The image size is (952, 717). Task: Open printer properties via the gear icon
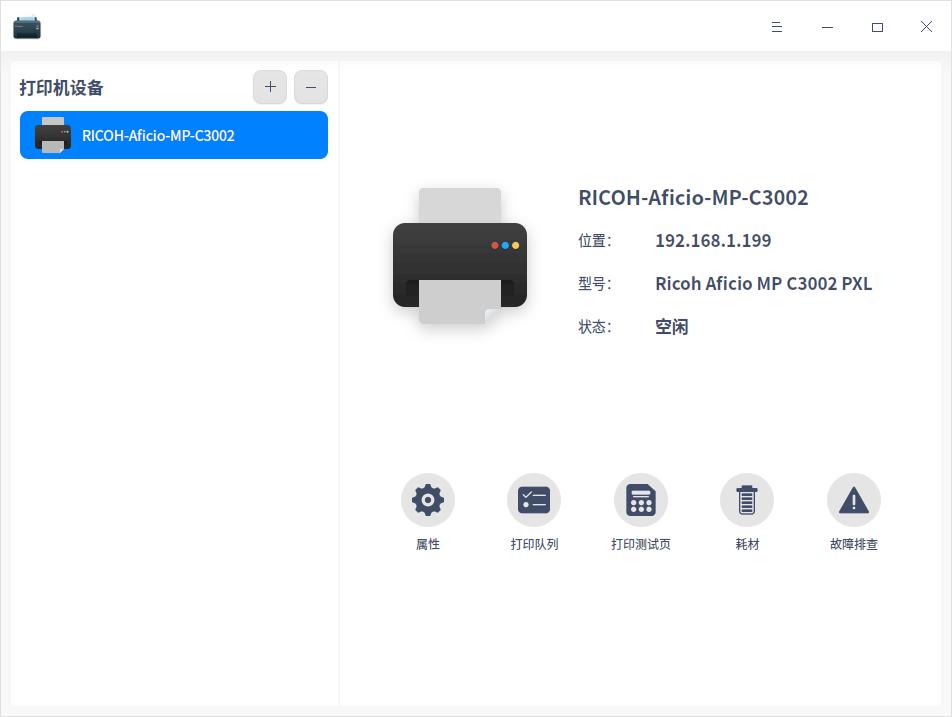click(427, 499)
